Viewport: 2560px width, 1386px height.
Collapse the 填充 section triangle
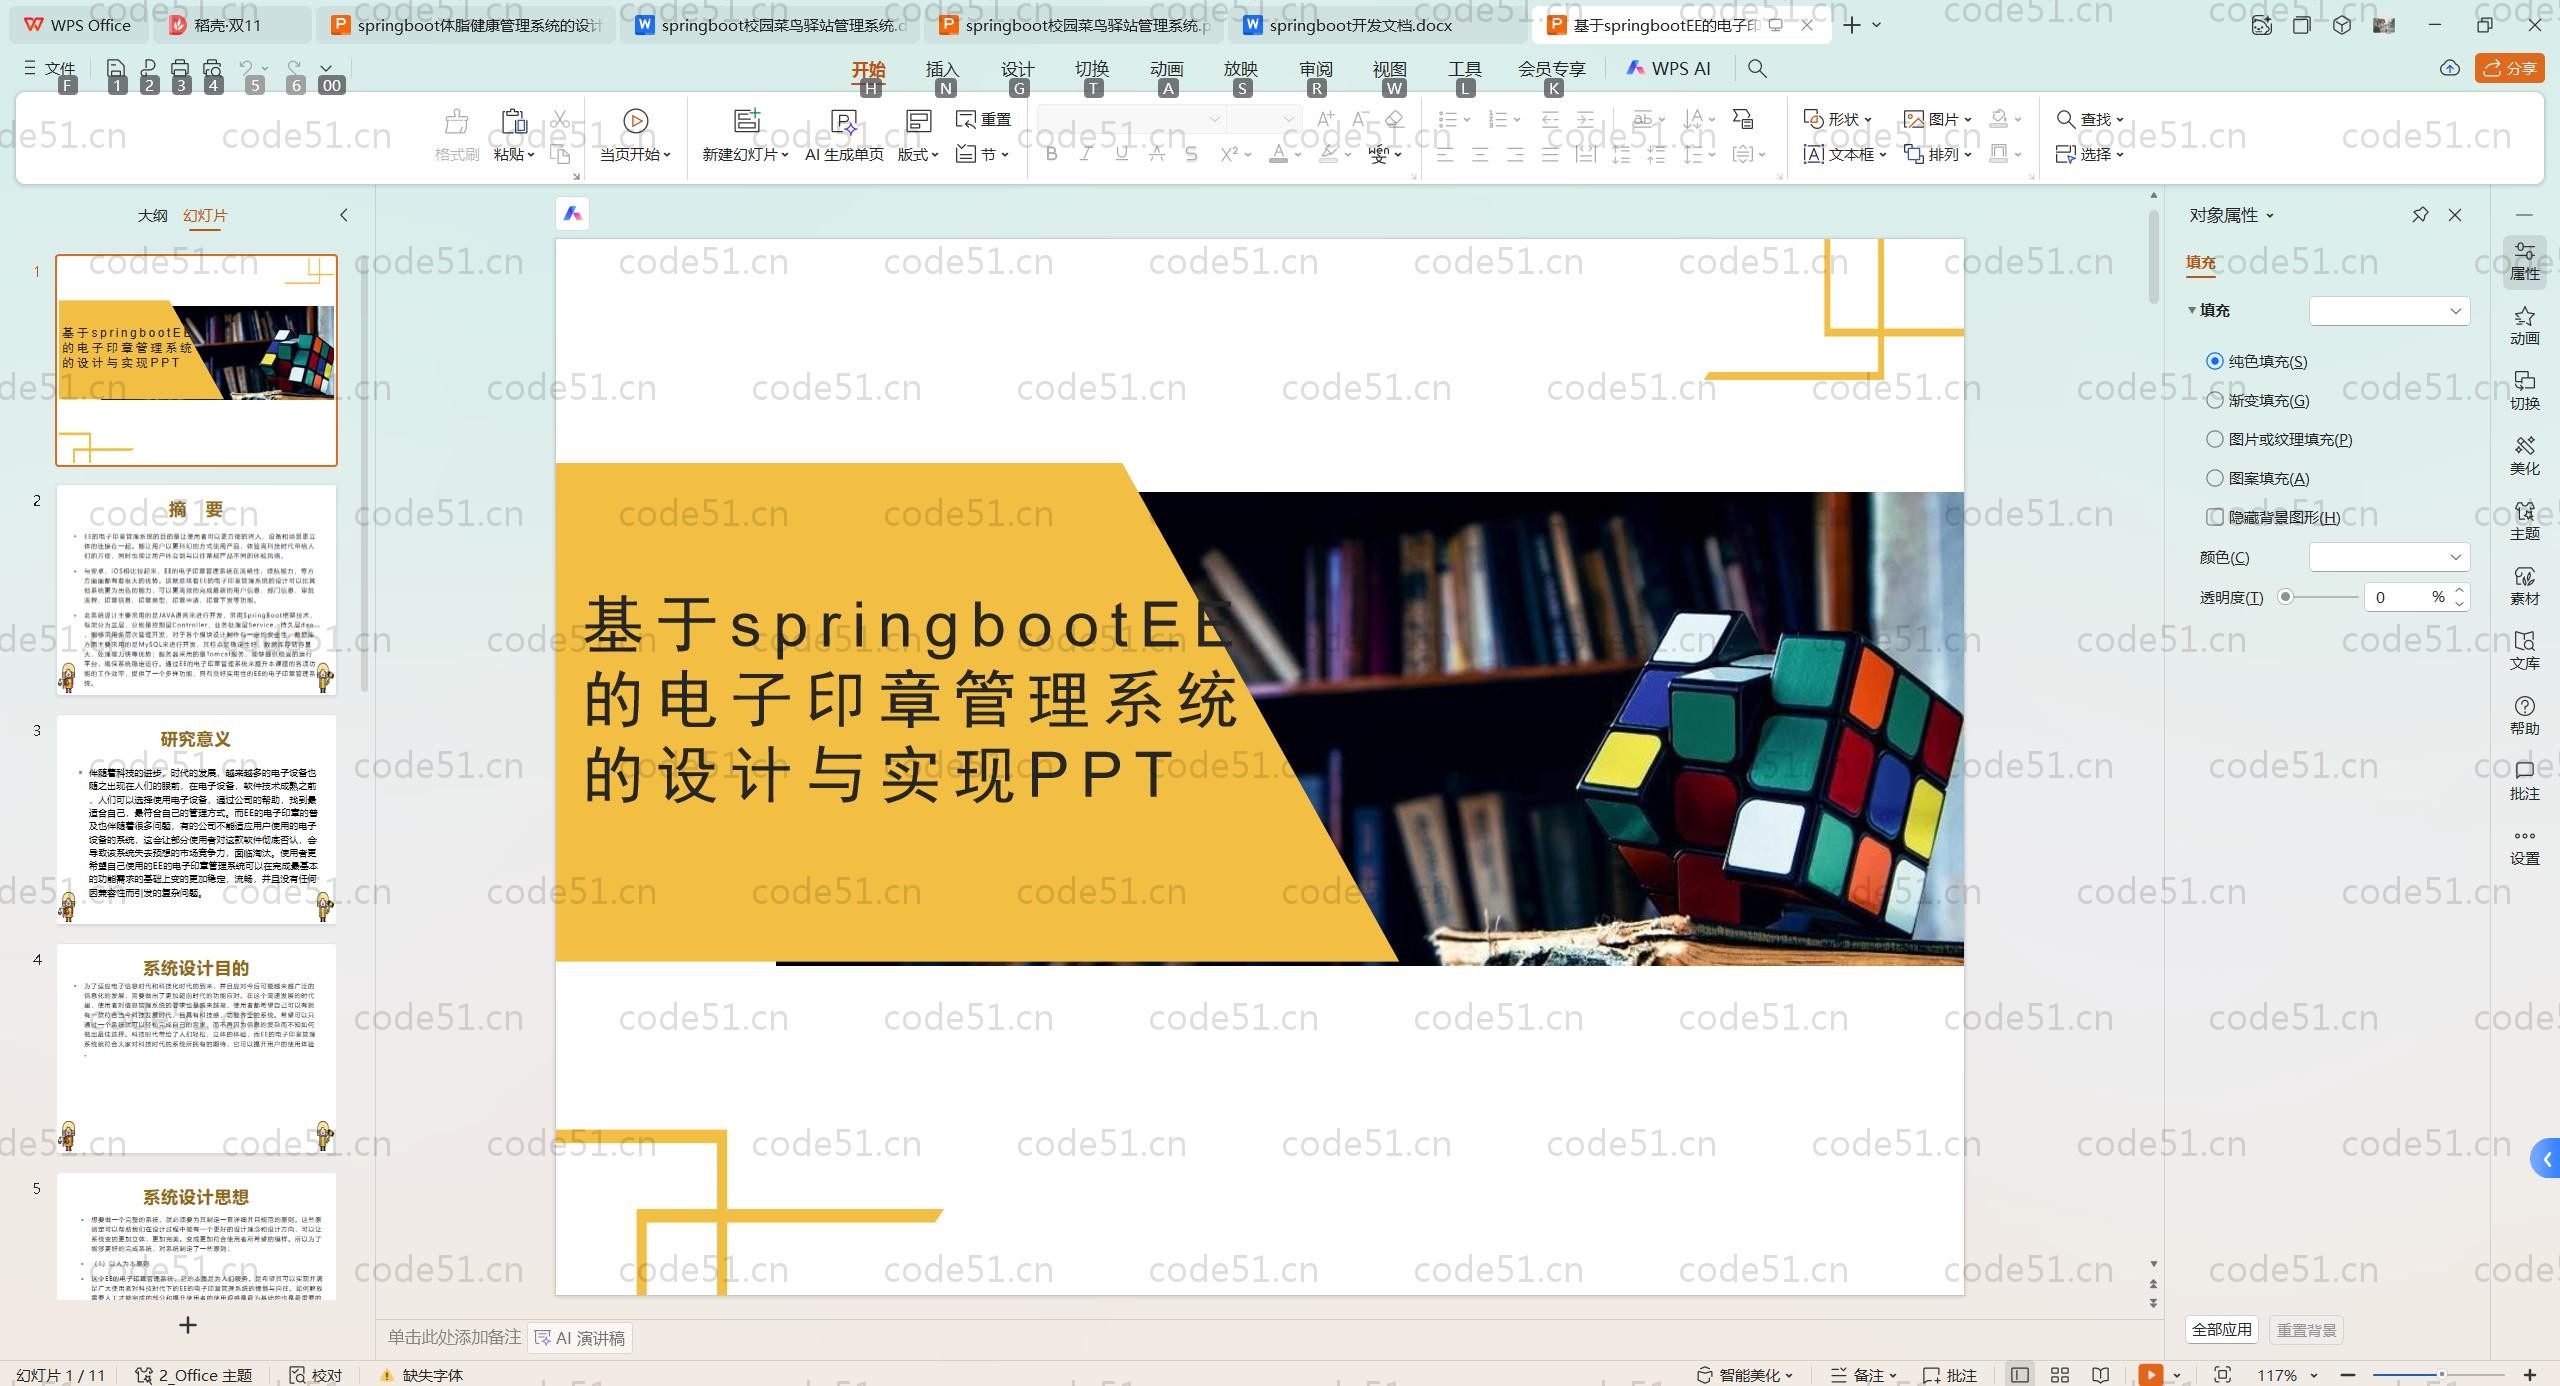tap(2192, 310)
